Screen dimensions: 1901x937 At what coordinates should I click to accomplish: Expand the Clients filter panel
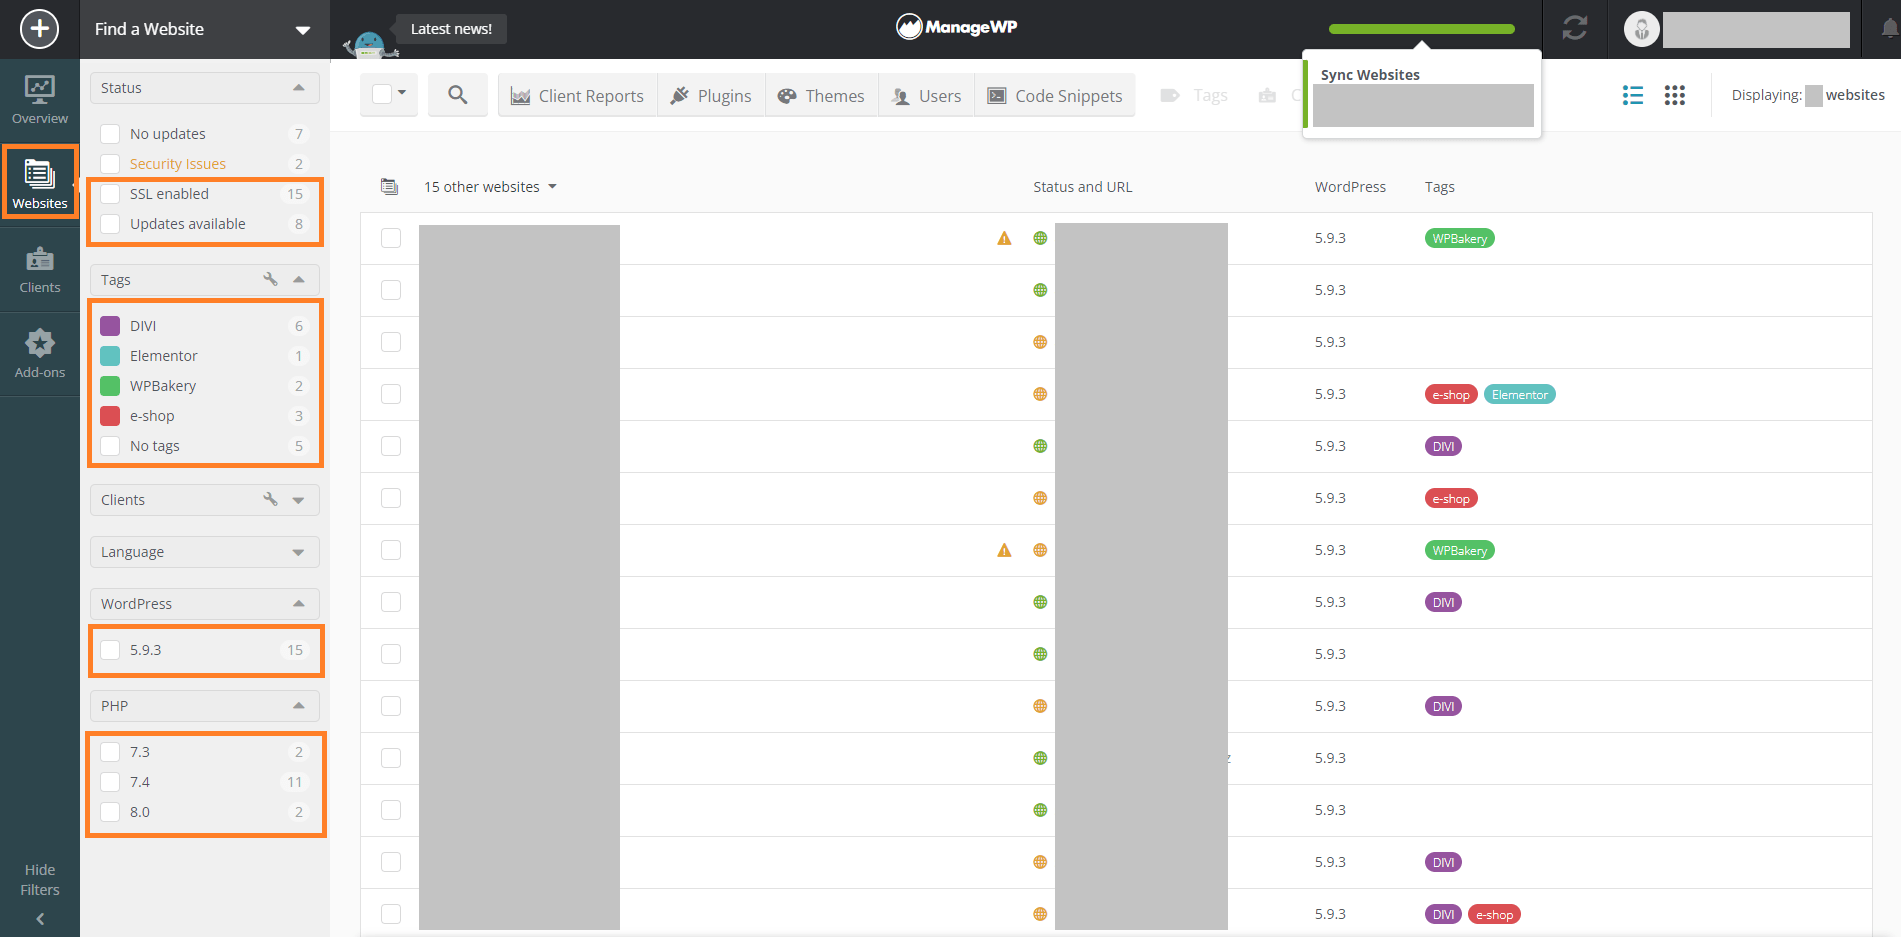(298, 500)
